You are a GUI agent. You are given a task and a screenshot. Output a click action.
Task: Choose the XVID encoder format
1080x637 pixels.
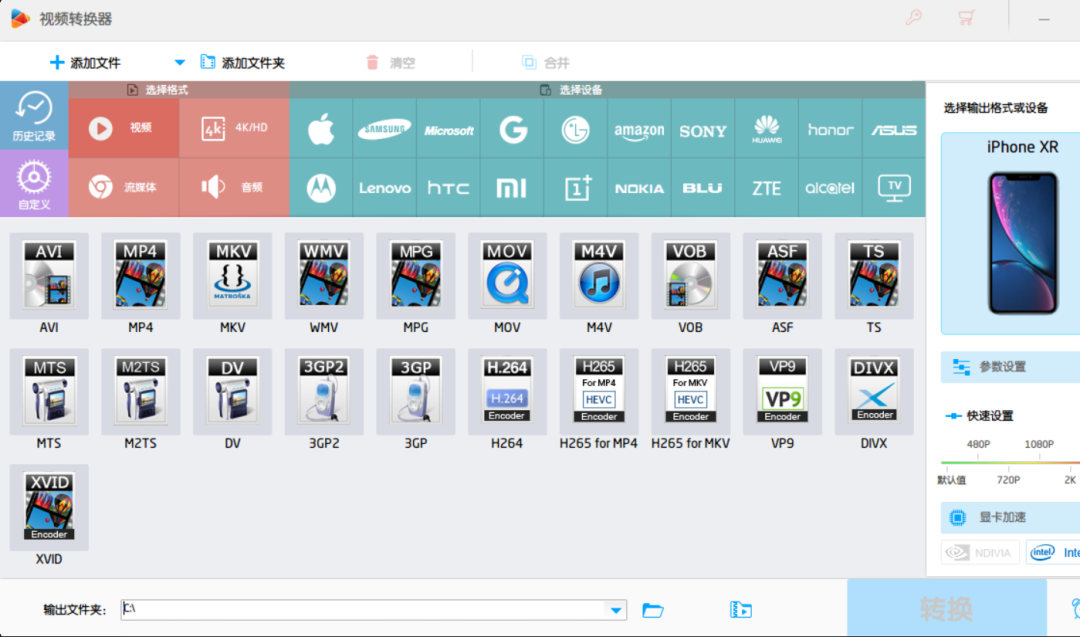coord(49,508)
